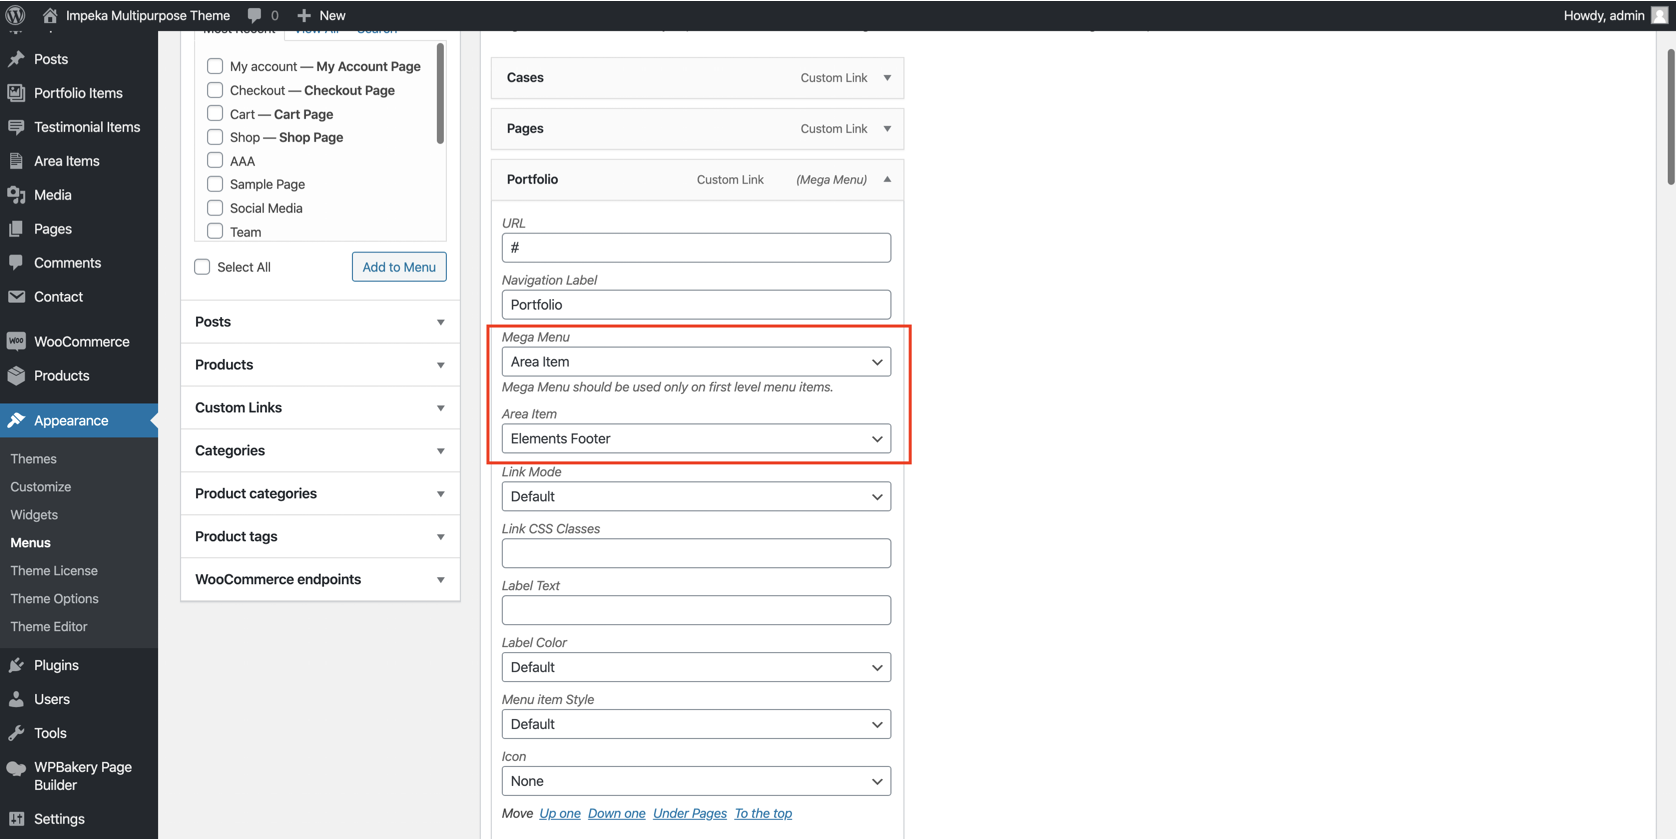Open the Label Color dropdown
1677x839 pixels.
click(x=696, y=667)
